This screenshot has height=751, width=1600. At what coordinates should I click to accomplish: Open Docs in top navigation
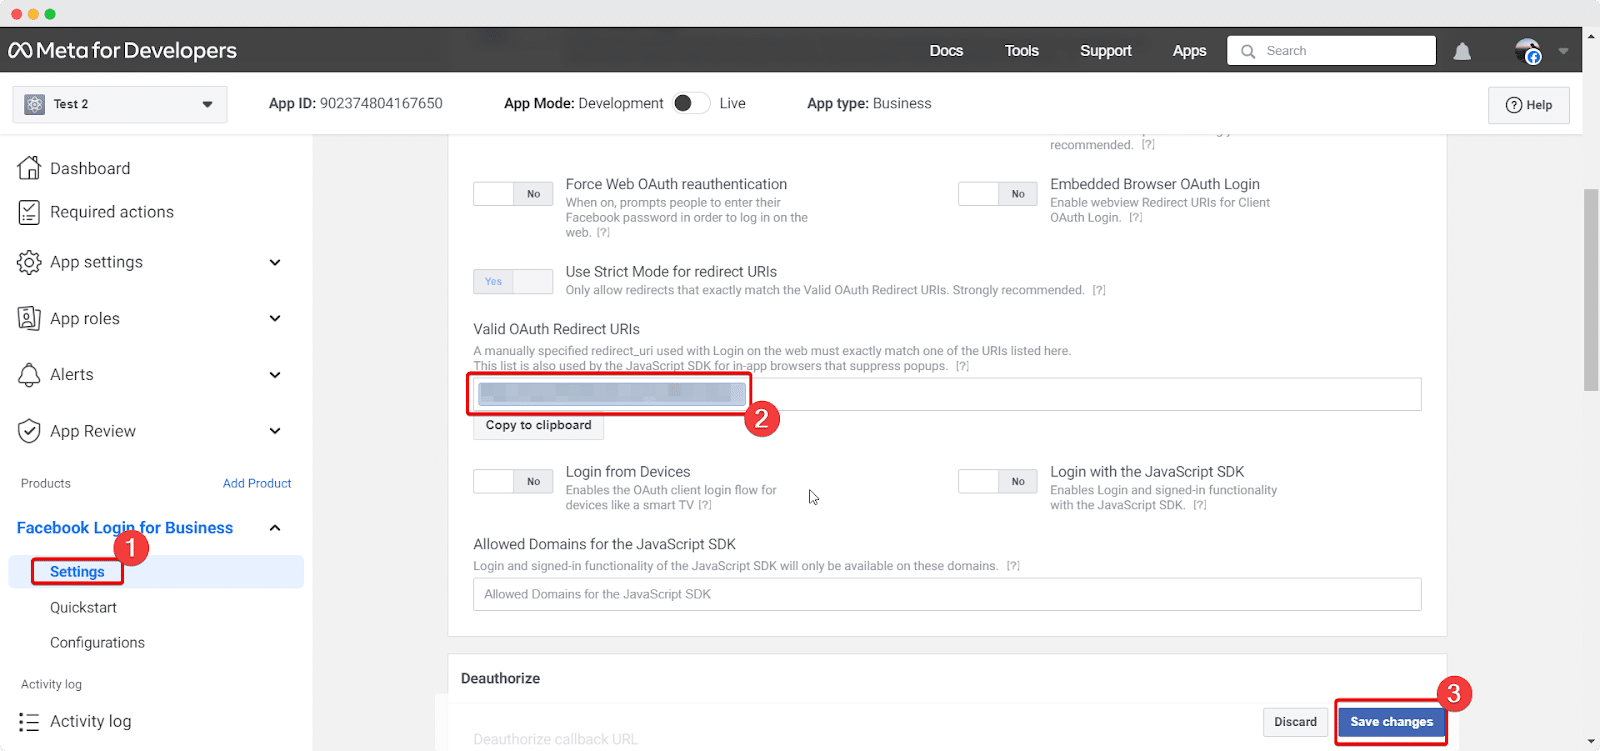(946, 51)
